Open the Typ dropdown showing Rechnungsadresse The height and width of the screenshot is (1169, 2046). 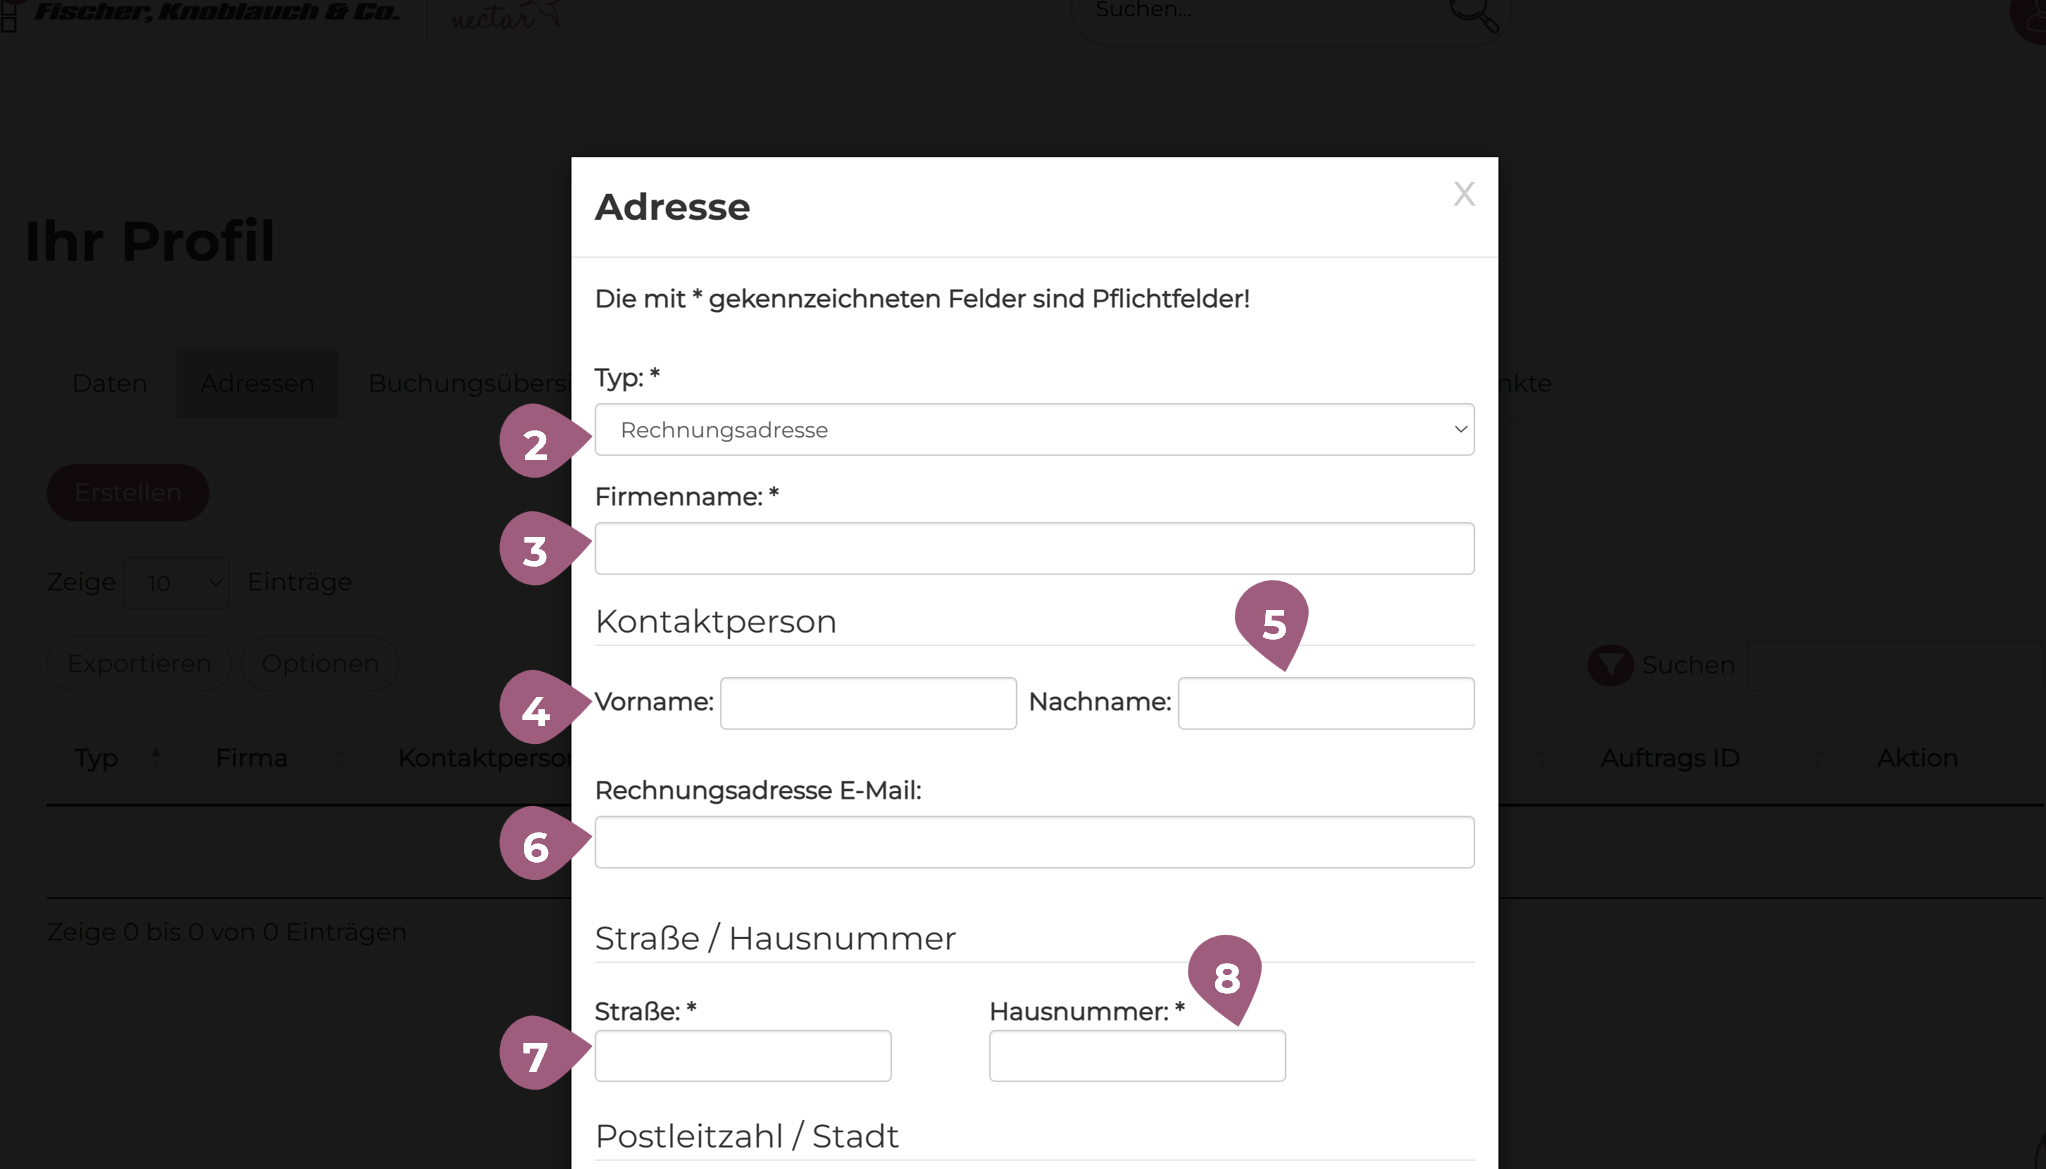click(x=1034, y=430)
